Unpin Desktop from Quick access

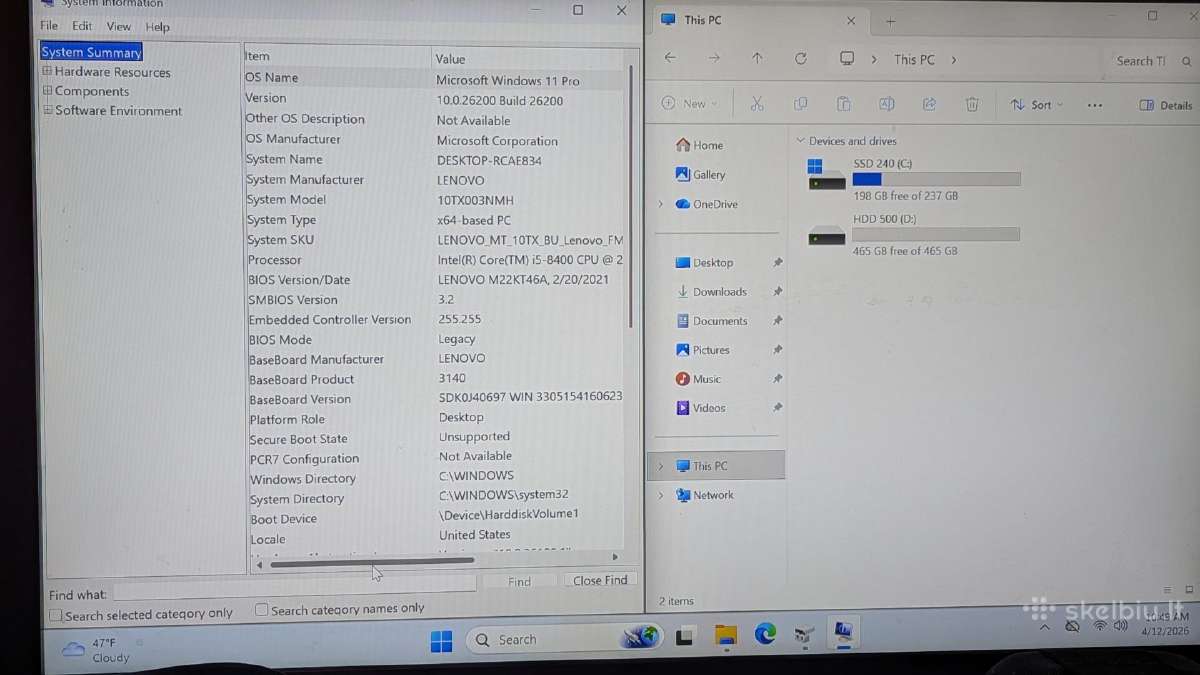click(x=777, y=263)
